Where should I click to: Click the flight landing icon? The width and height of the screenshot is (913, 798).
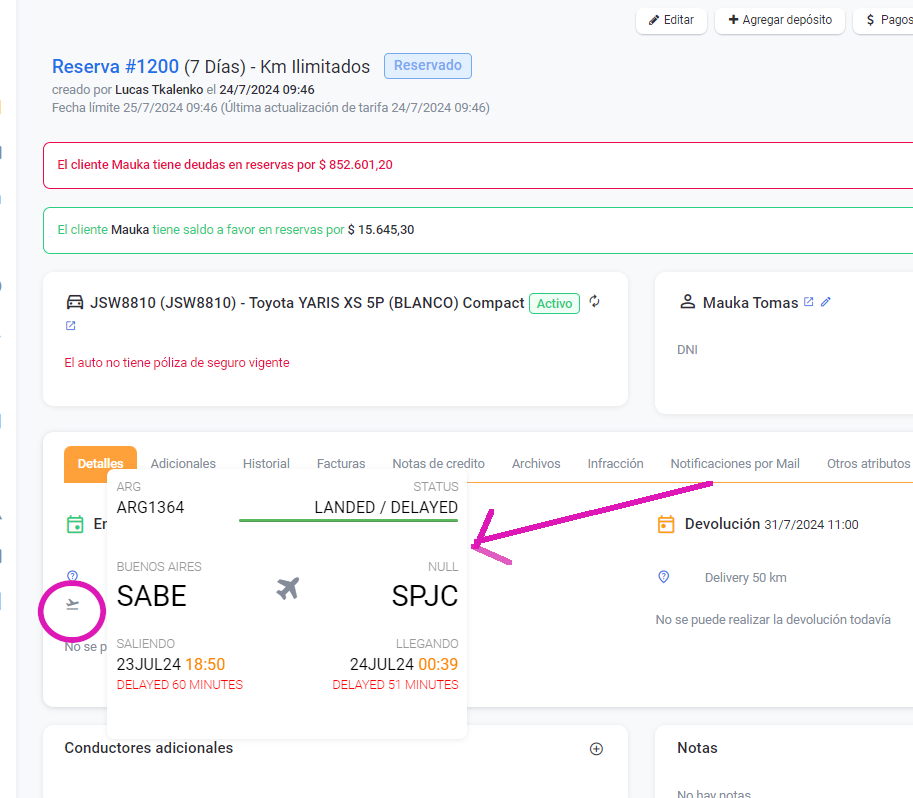pos(72,605)
